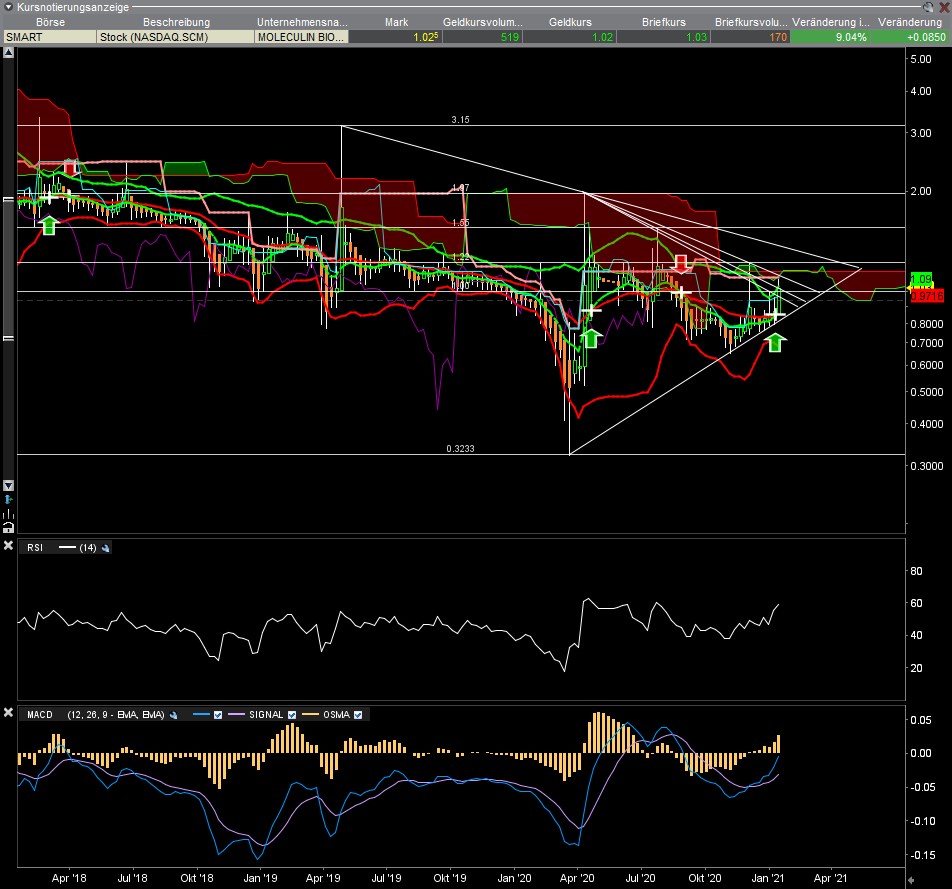
Task: Open MACD indicator settings wrench
Action: [x=174, y=715]
